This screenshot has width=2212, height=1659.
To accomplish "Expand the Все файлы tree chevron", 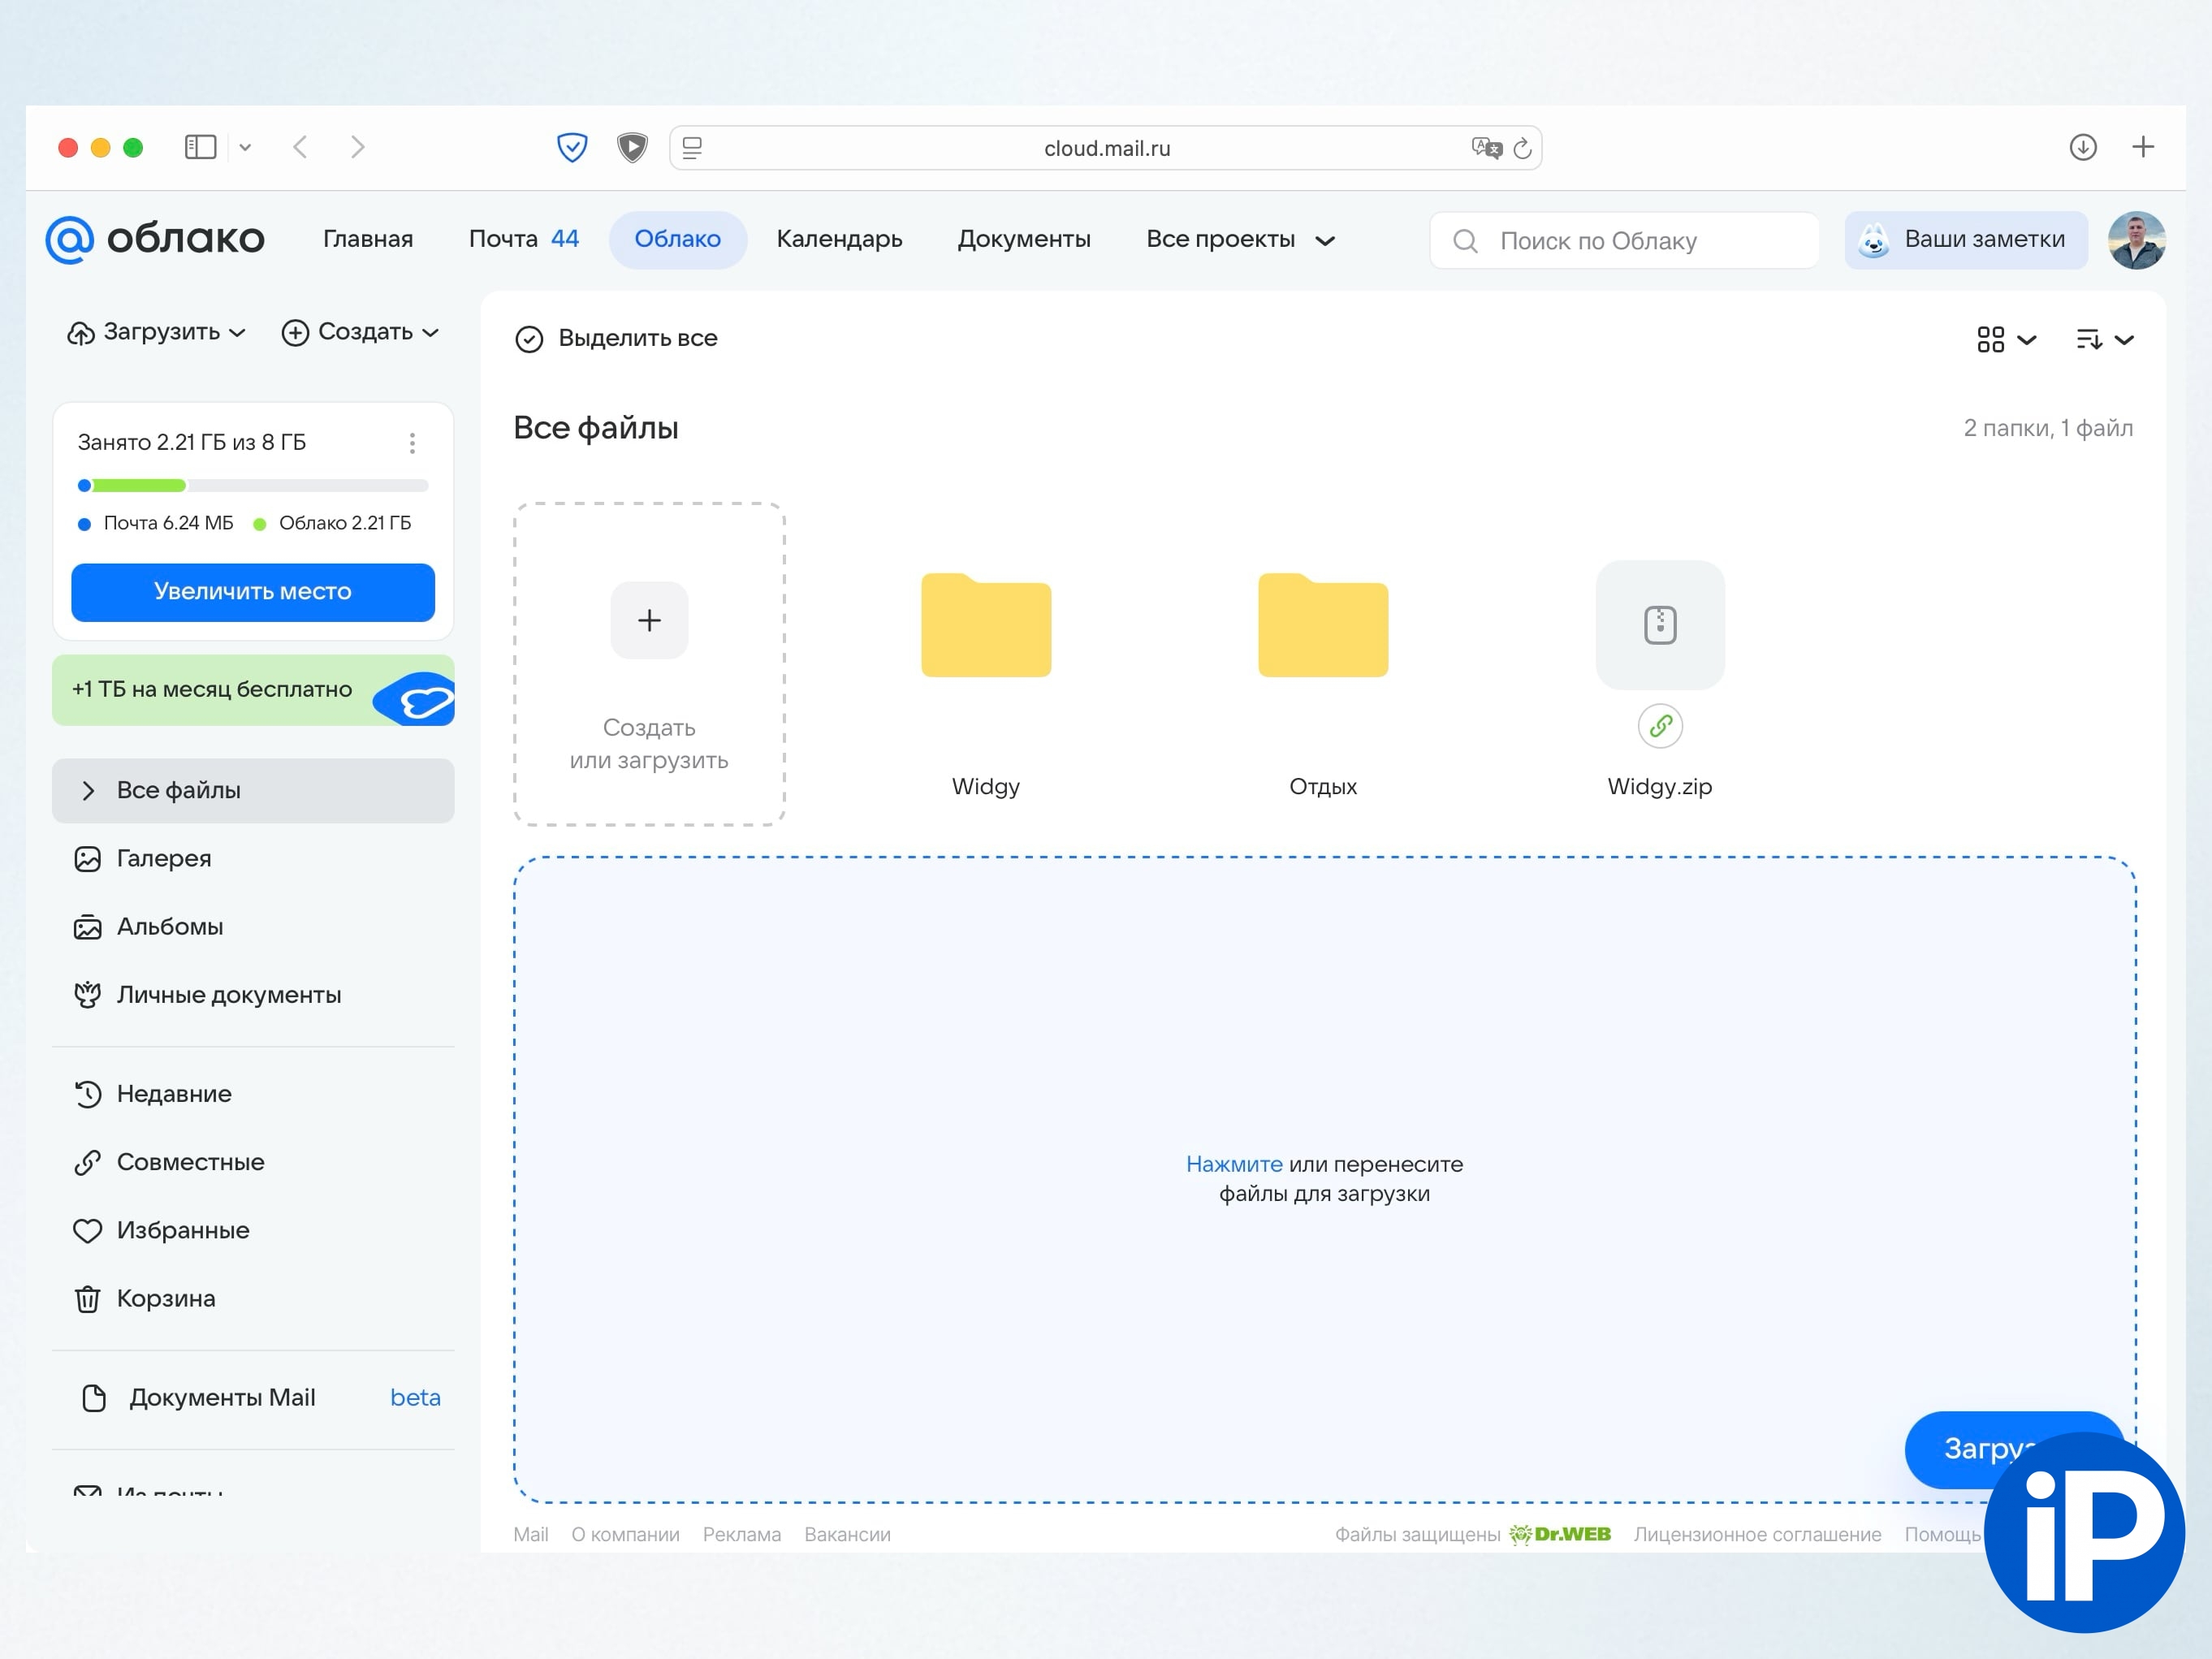I will click(x=88, y=791).
